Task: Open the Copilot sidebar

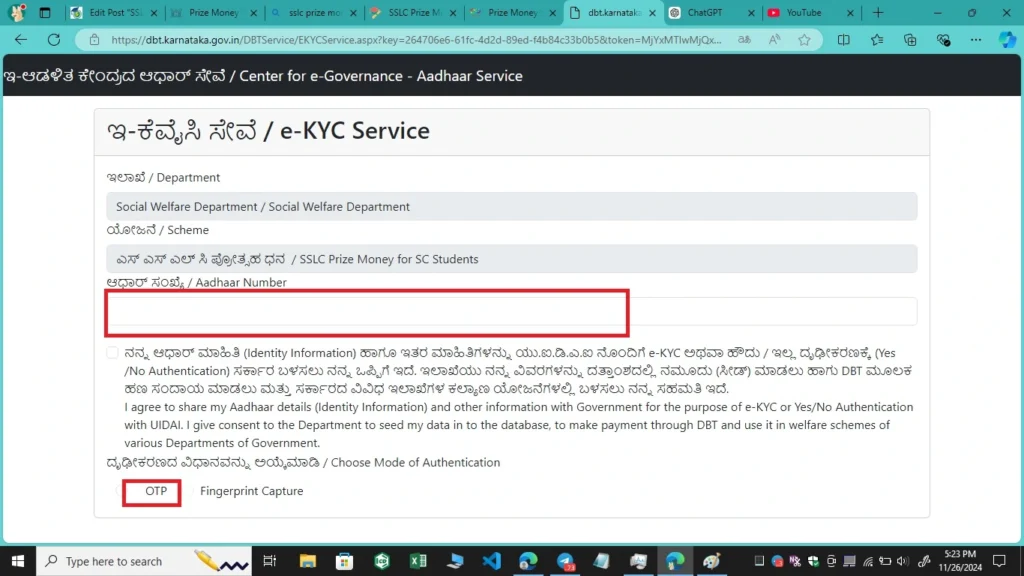Action: [1007, 40]
